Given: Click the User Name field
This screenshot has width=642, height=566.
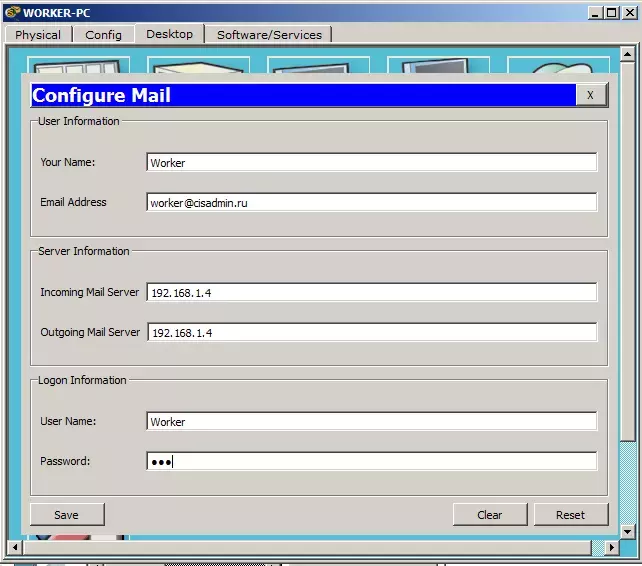Looking at the screenshot, I should 371,421.
